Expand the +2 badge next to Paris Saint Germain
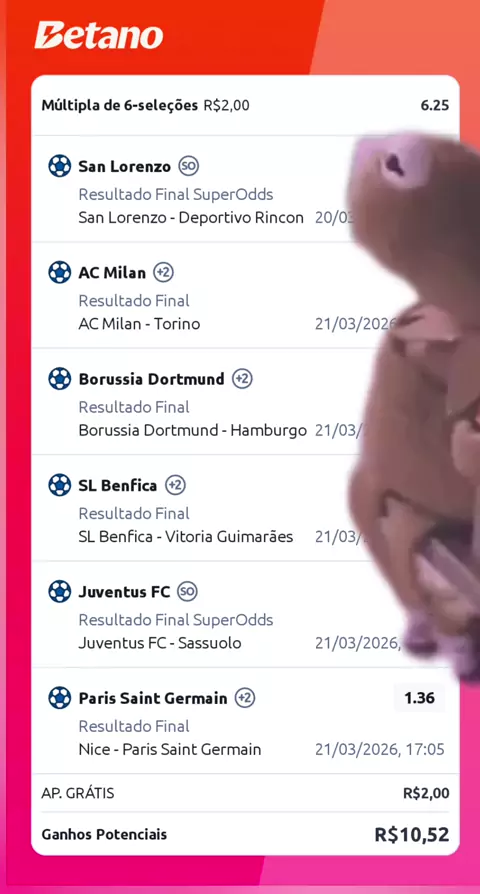The width and height of the screenshot is (480, 894). (245, 698)
